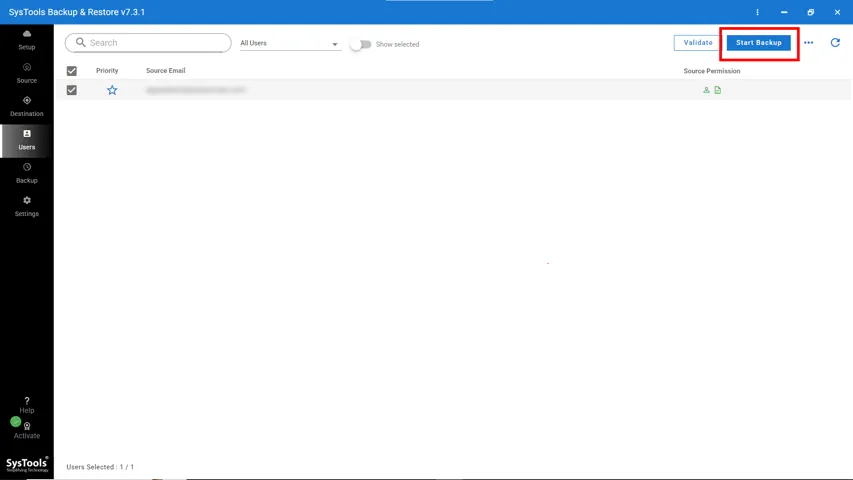
Task: Click the Validate button
Action: coord(698,42)
